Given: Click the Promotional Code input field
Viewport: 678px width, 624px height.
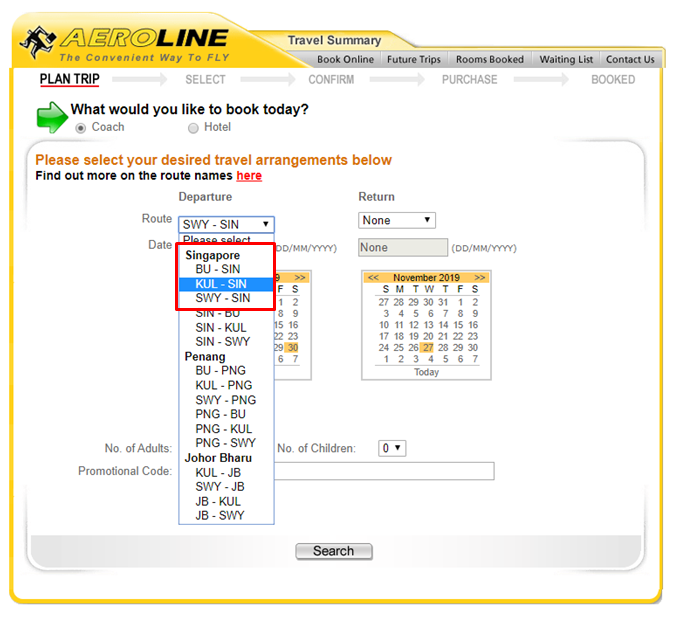Looking at the screenshot, I should (384, 471).
